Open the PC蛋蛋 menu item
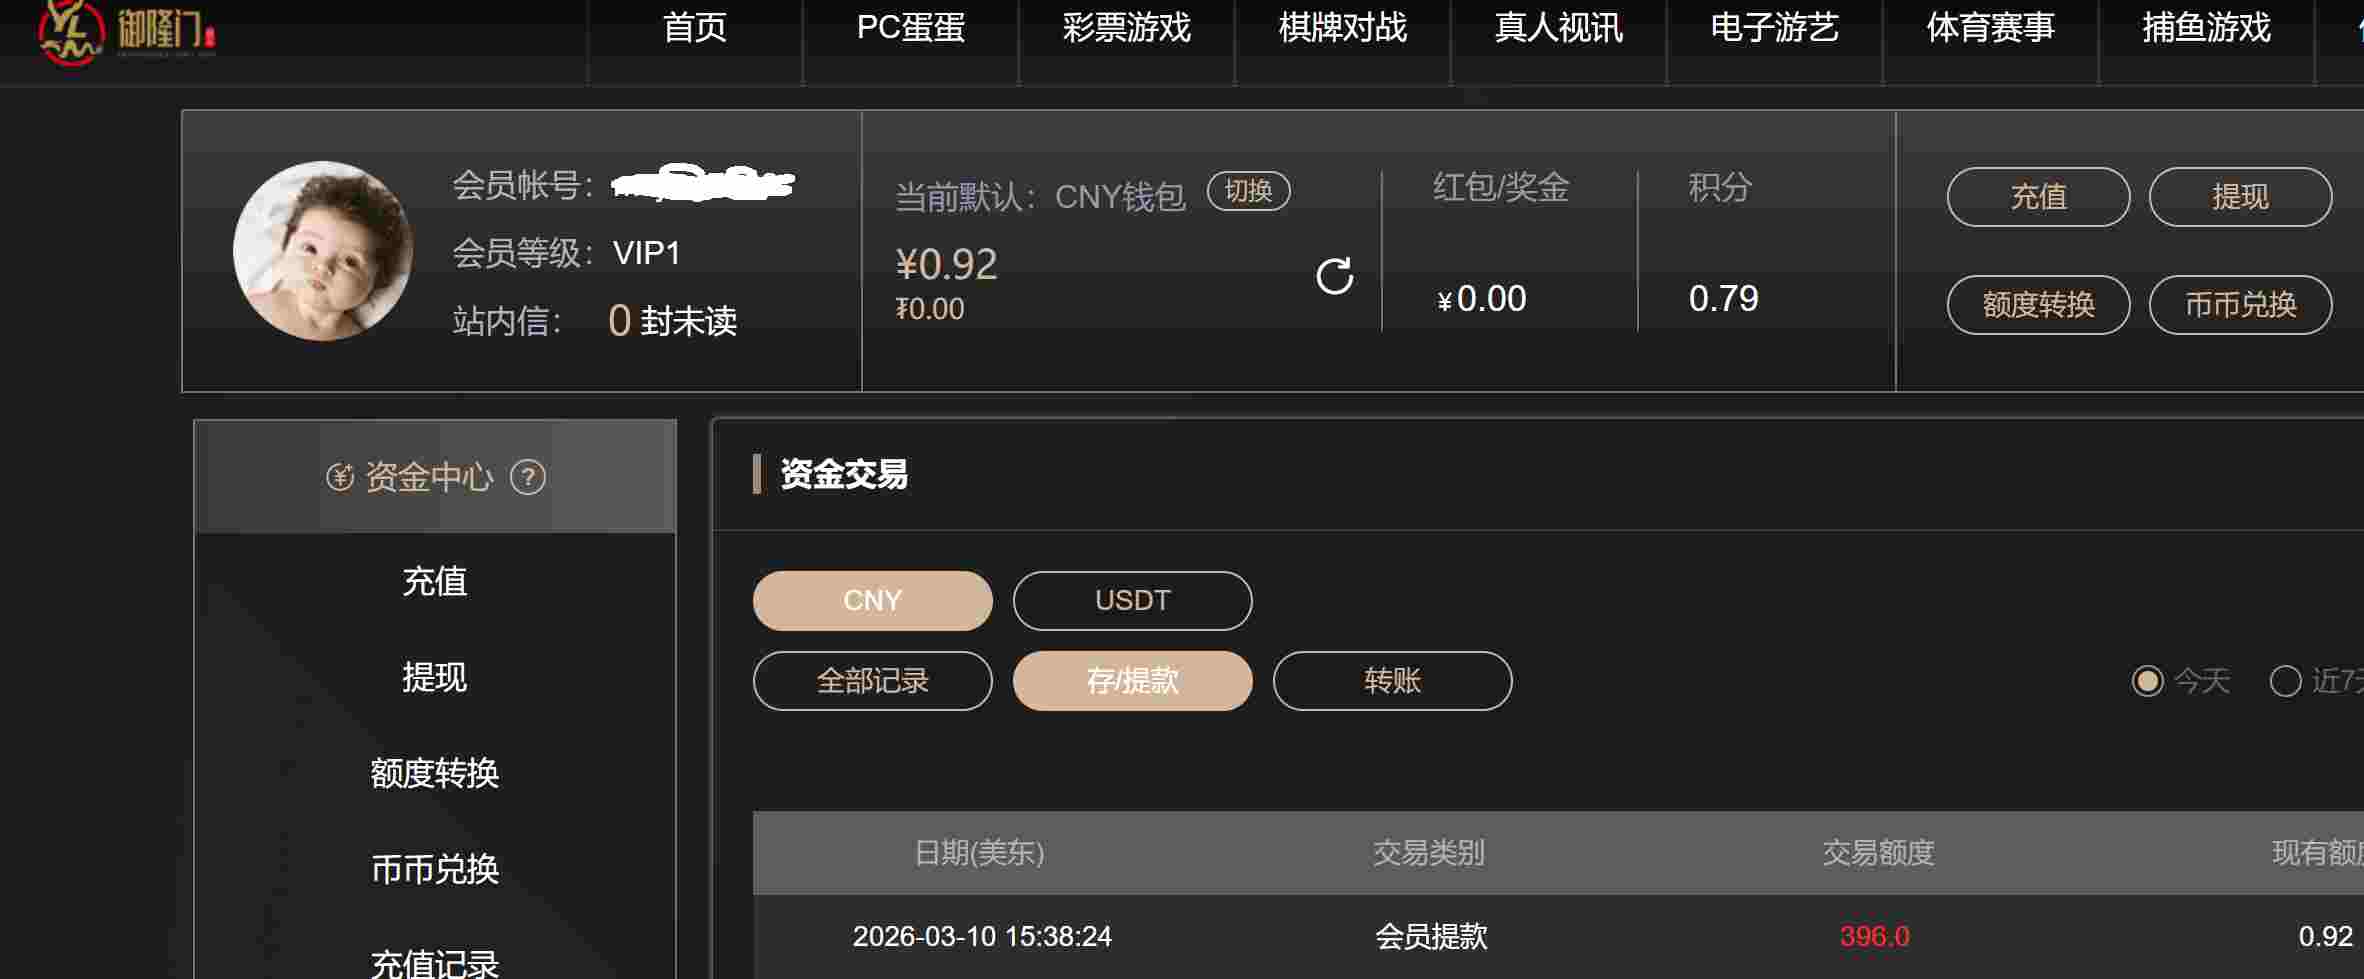 (x=911, y=28)
